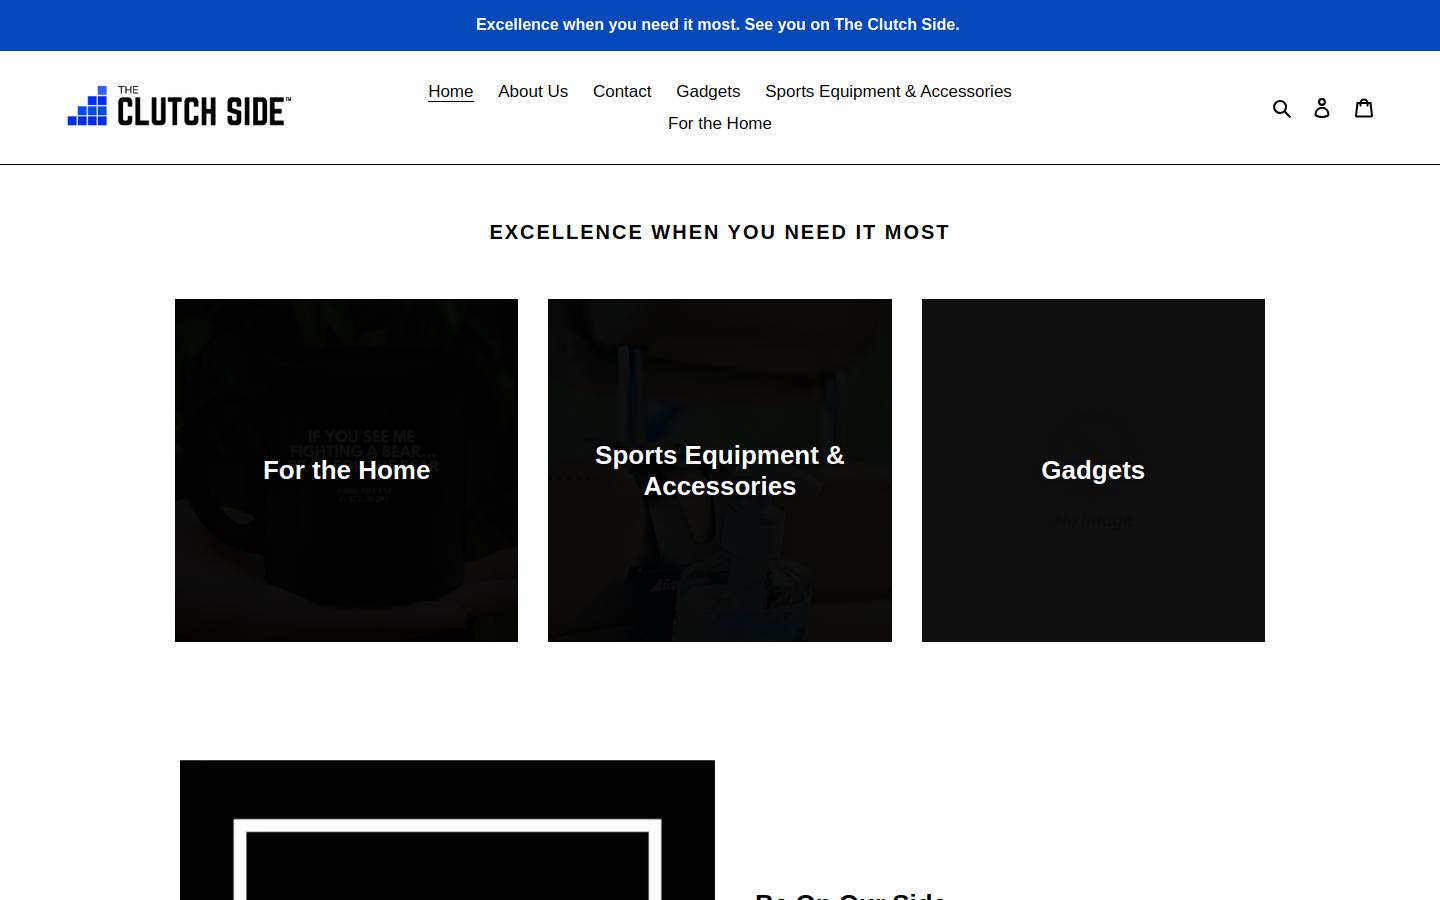Click the black framed image below collections
The image size is (1440, 900).
447,830
